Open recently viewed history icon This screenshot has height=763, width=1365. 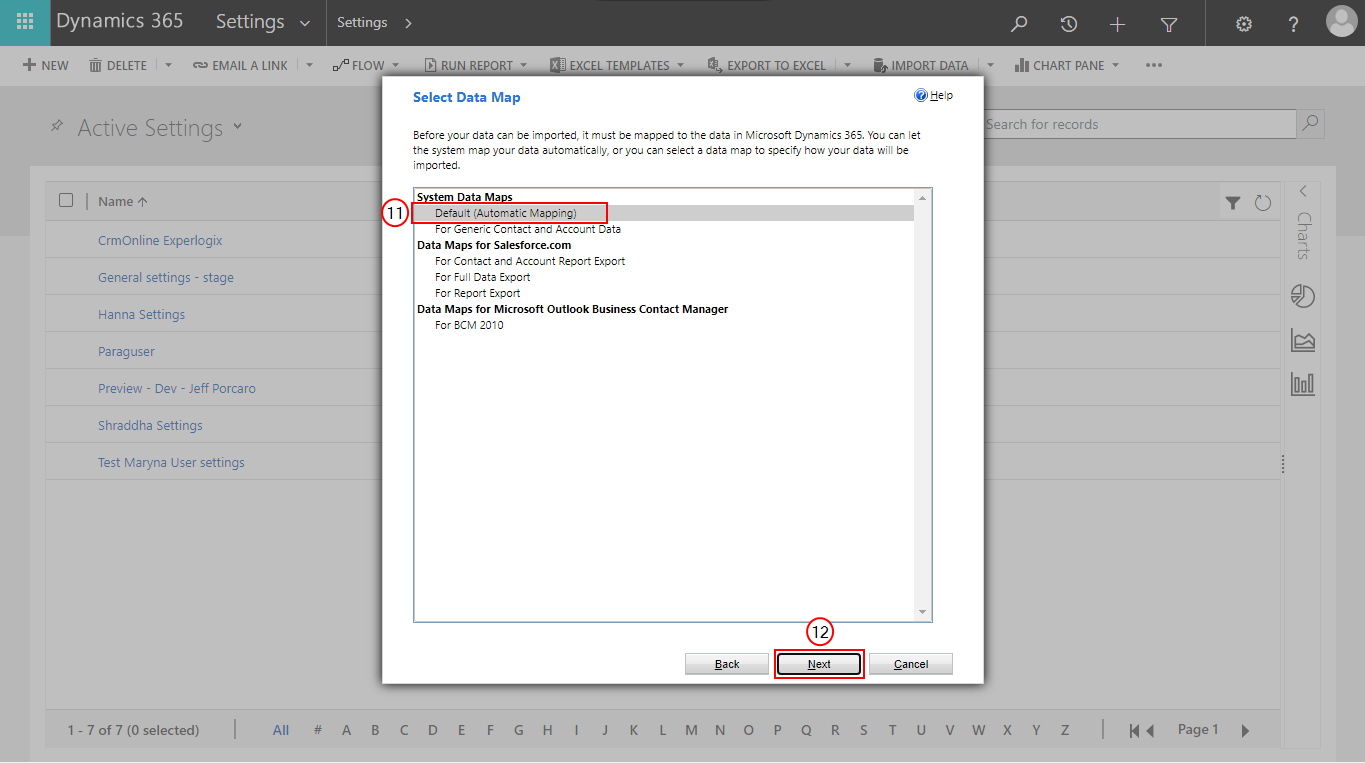(1069, 24)
